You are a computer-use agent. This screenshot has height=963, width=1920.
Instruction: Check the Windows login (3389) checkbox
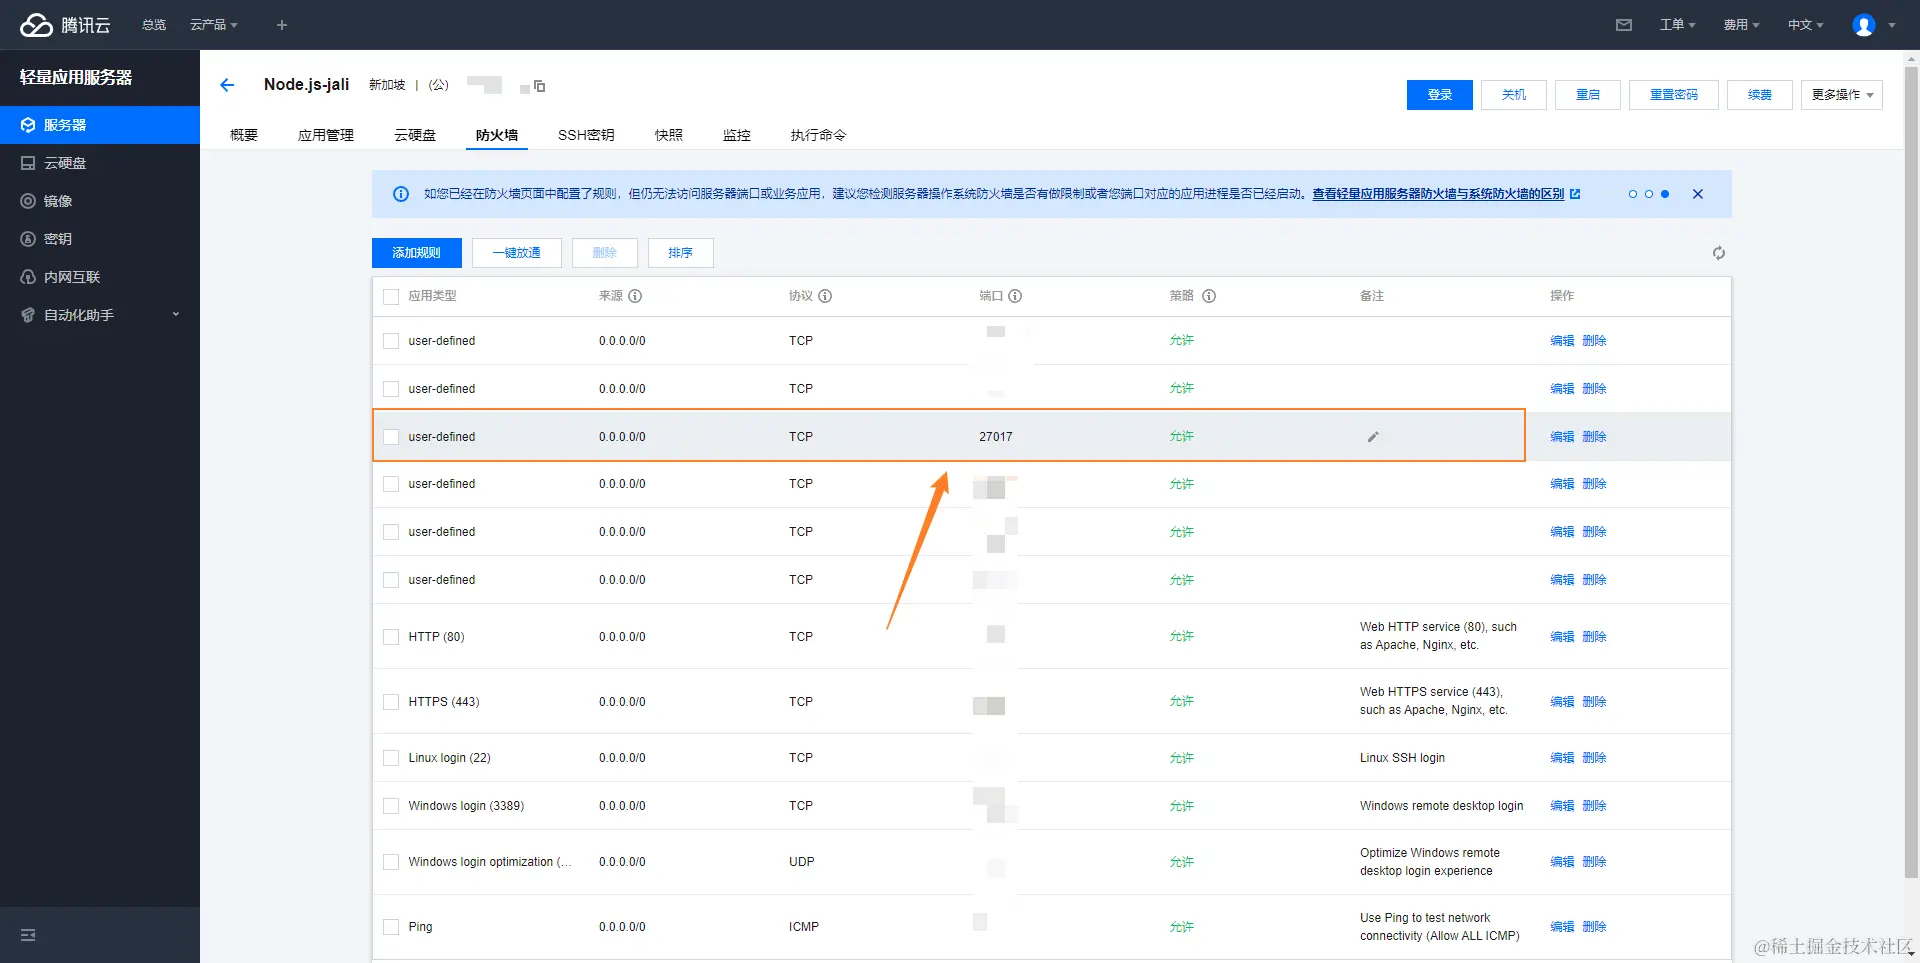[391, 806]
